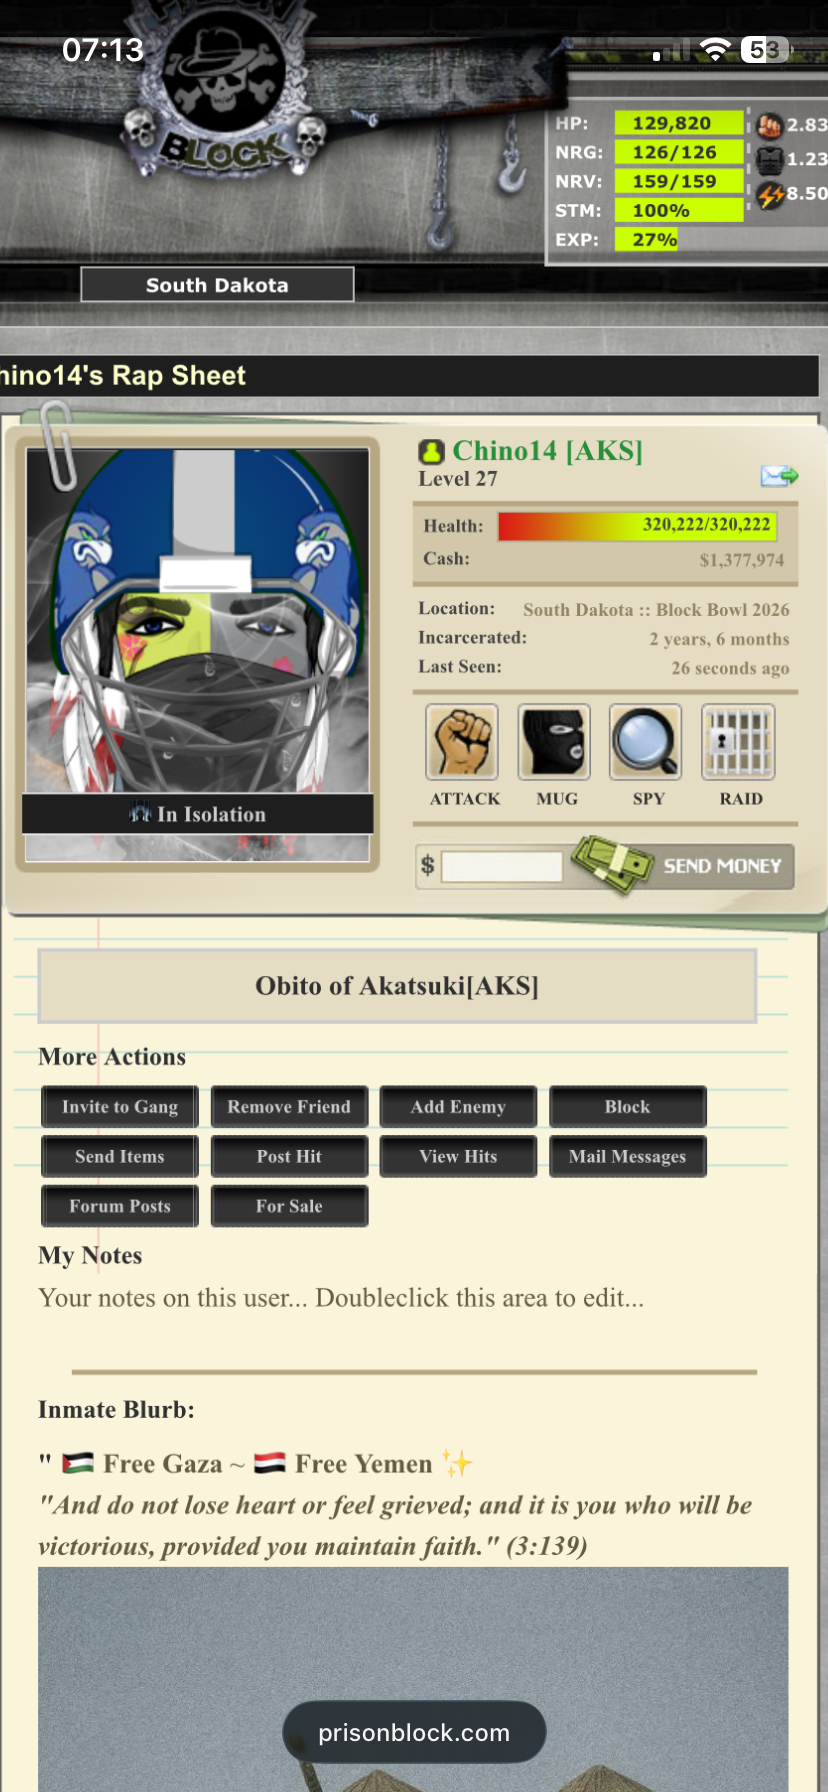828x1792 pixels.
Task: Click the defense vest stat icon
Action: tap(769, 160)
